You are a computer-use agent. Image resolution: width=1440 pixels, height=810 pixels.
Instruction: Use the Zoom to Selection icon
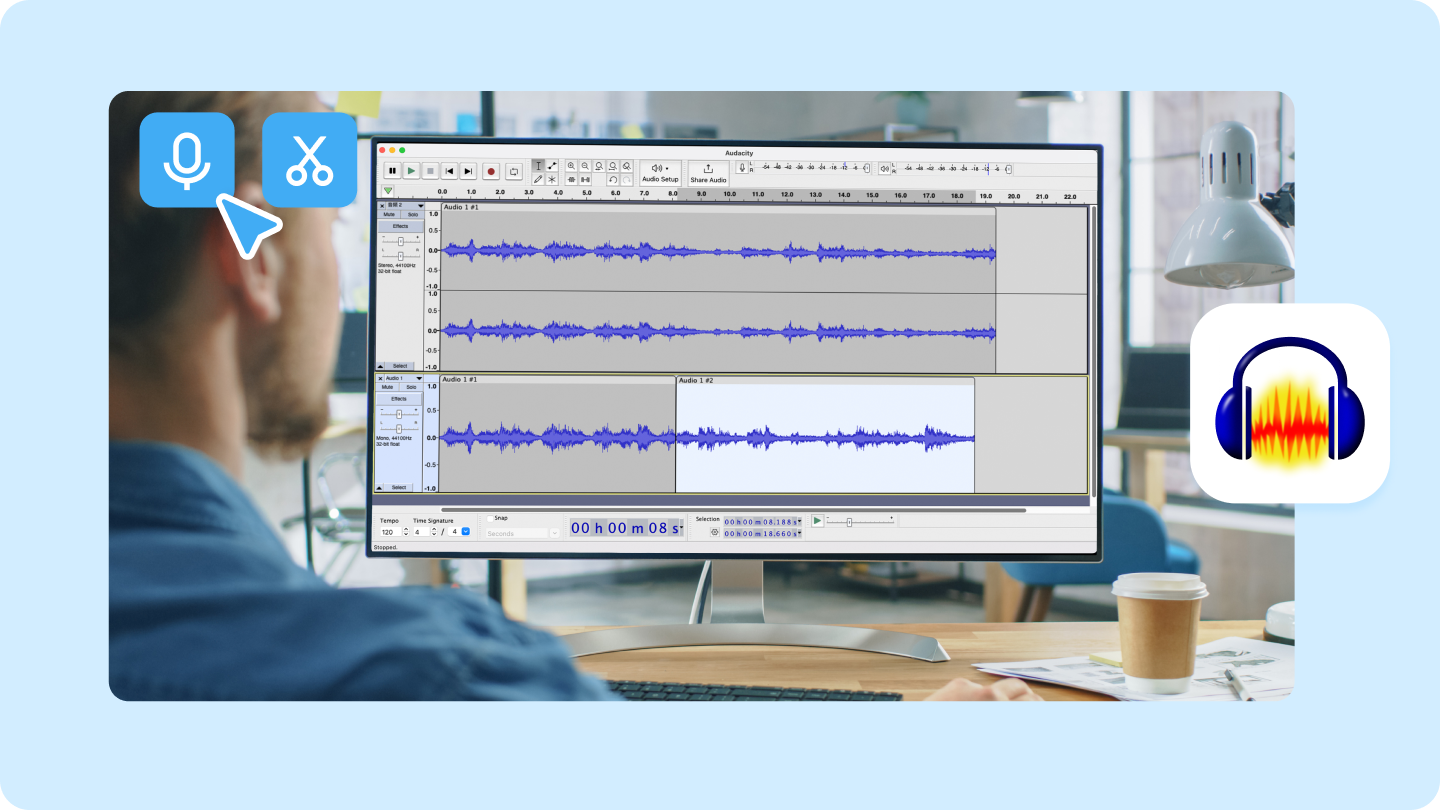(599, 165)
